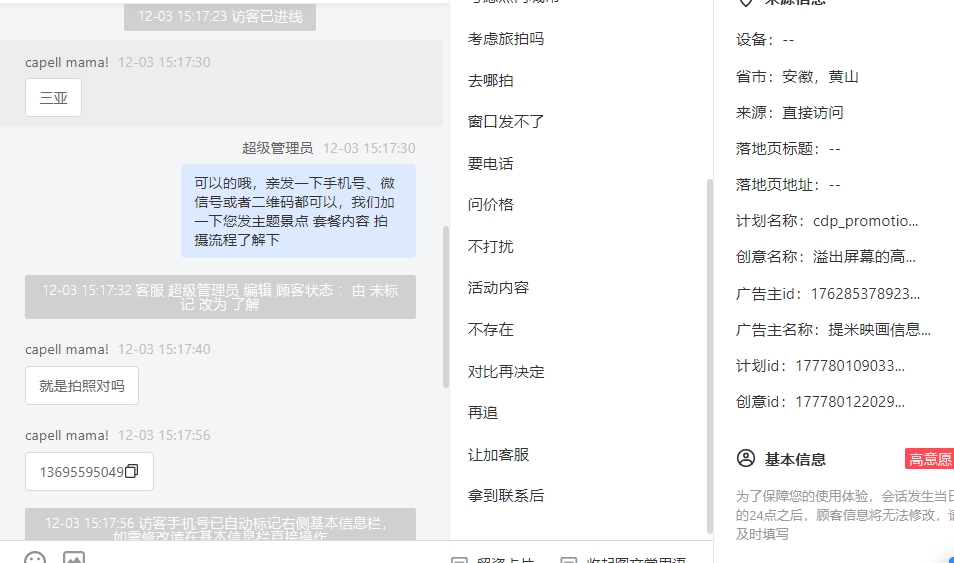Click the 计划id 177780109033... value
This screenshot has width=954, height=563.
coord(850,366)
